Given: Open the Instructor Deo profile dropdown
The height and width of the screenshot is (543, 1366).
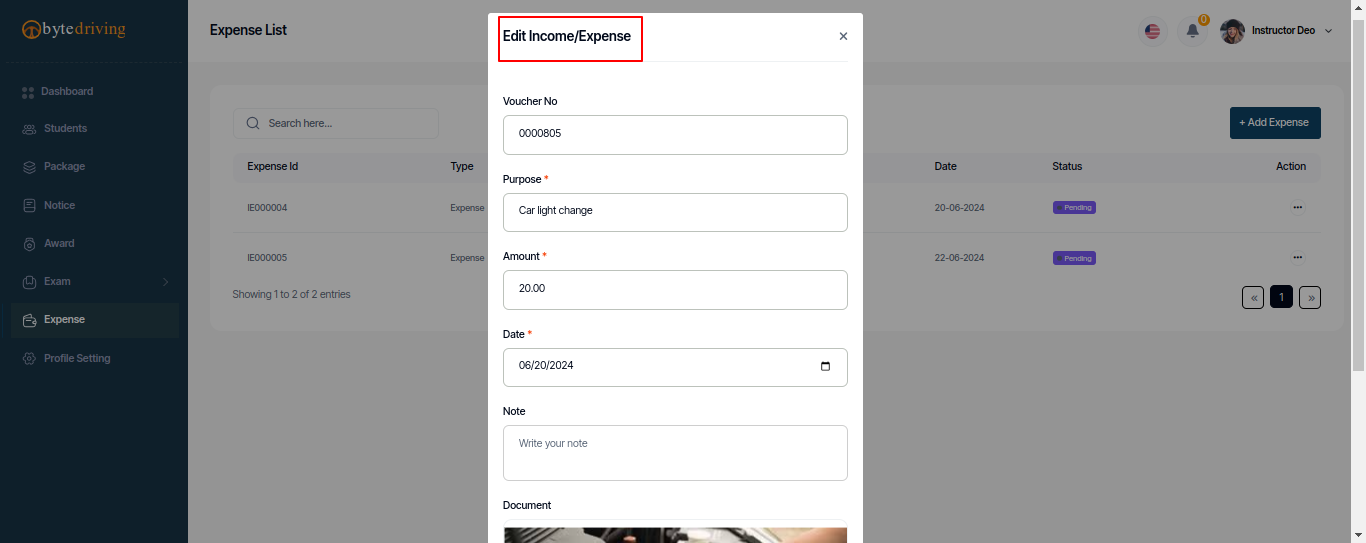Looking at the screenshot, I should click(x=1277, y=31).
